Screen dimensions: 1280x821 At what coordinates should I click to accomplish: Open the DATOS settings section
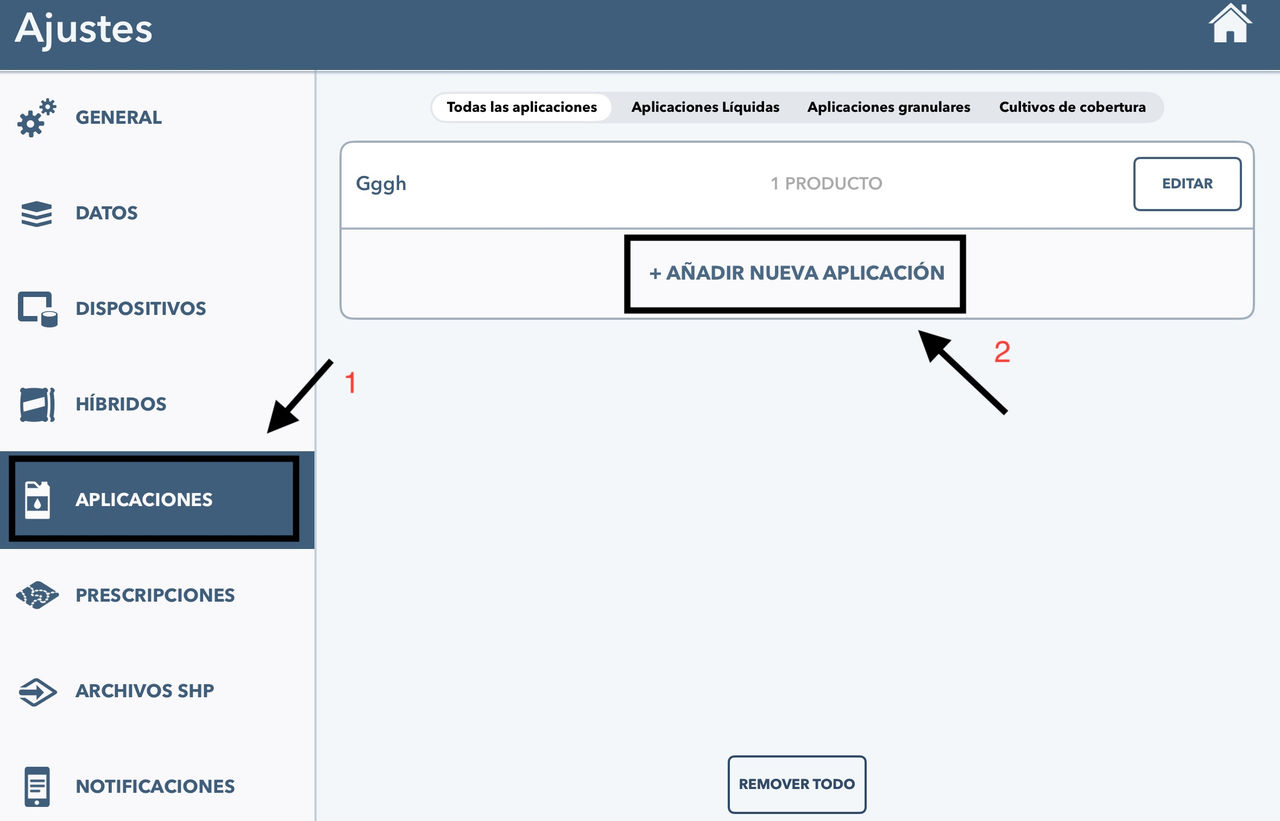tap(157, 213)
